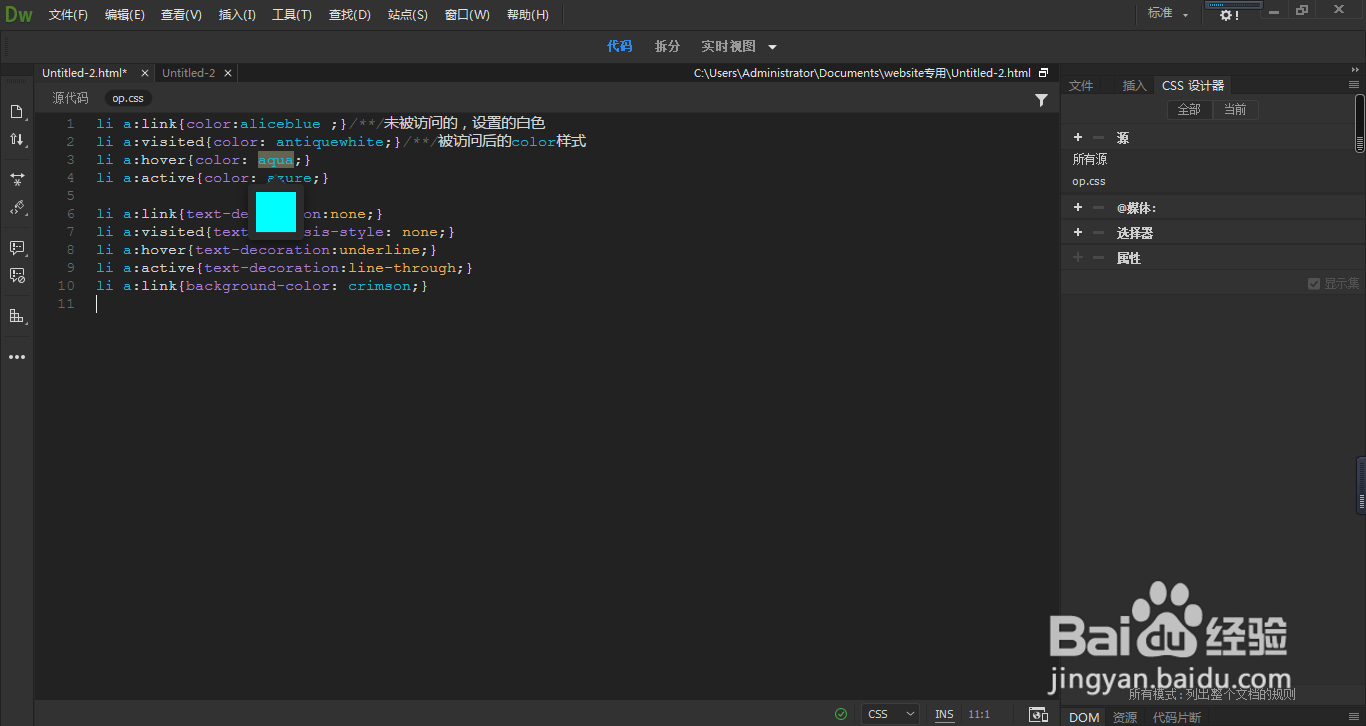Click the plus icon beside 选择器
This screenshot has width=1366, height=726.
pos(1078,232)
